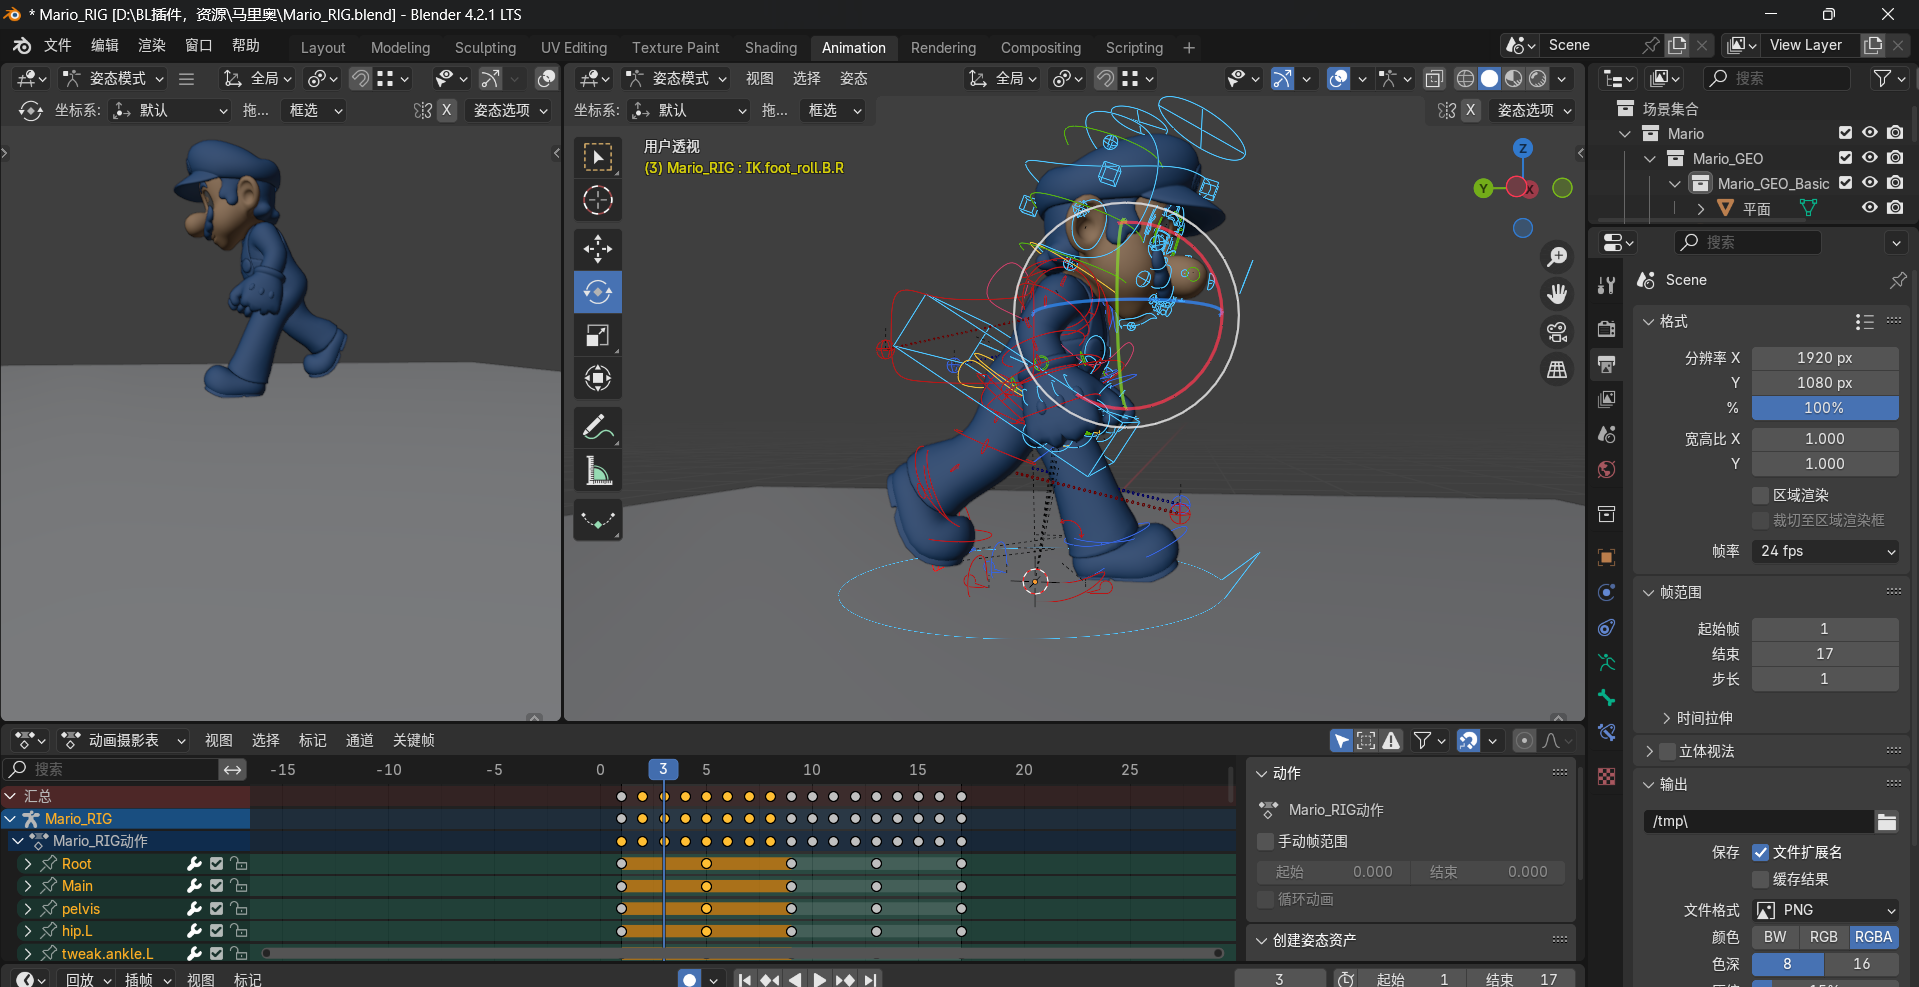Open the 24 fps frame rate dropdown
Viewport: 1919px width, 987px height.
[x=1825, y=551]
